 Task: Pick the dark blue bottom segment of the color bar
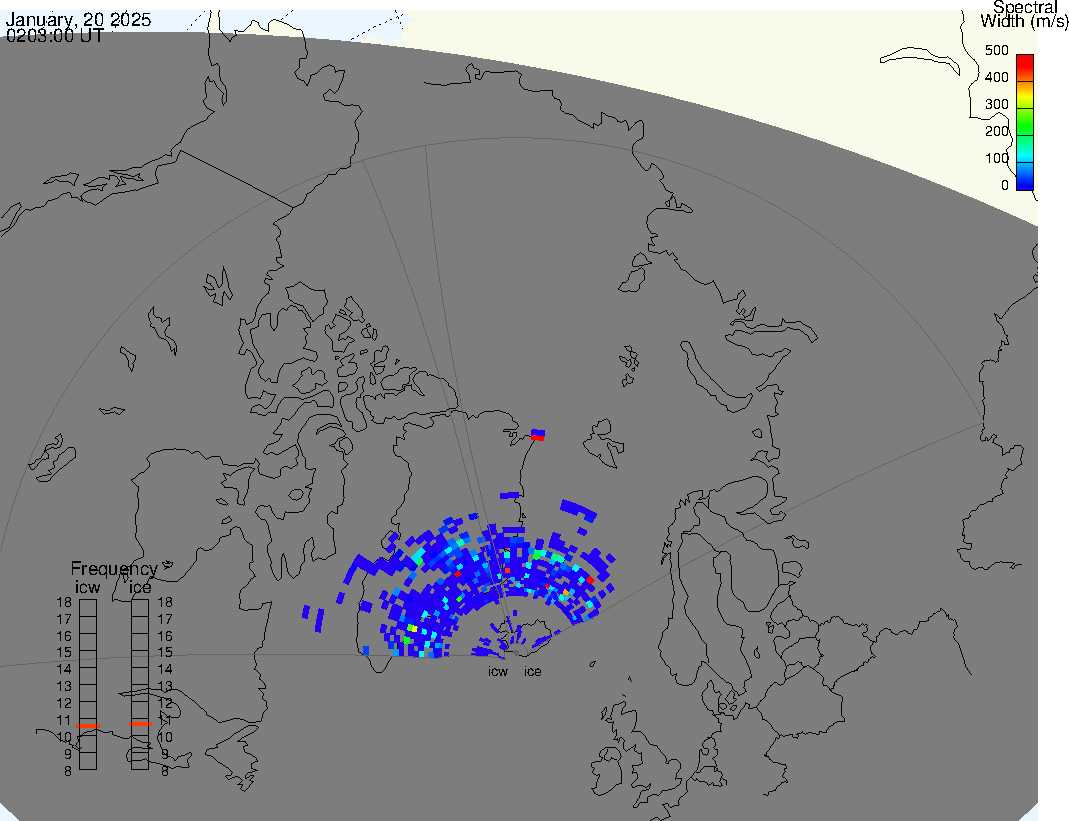point(1025,177)
